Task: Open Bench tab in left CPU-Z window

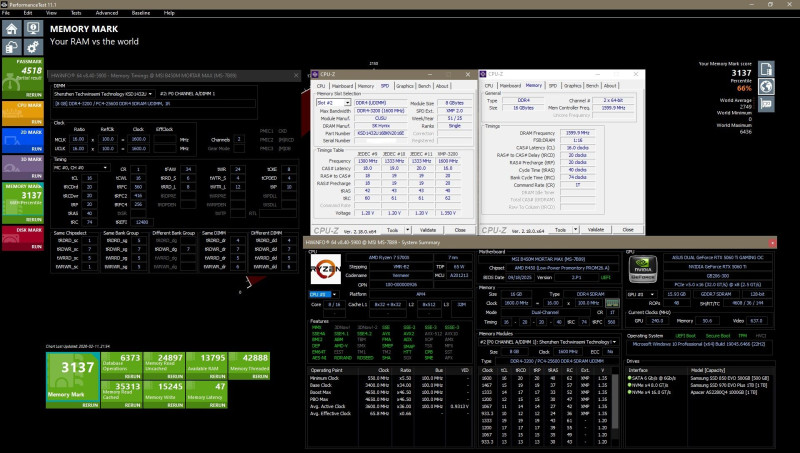Action: 424,86
